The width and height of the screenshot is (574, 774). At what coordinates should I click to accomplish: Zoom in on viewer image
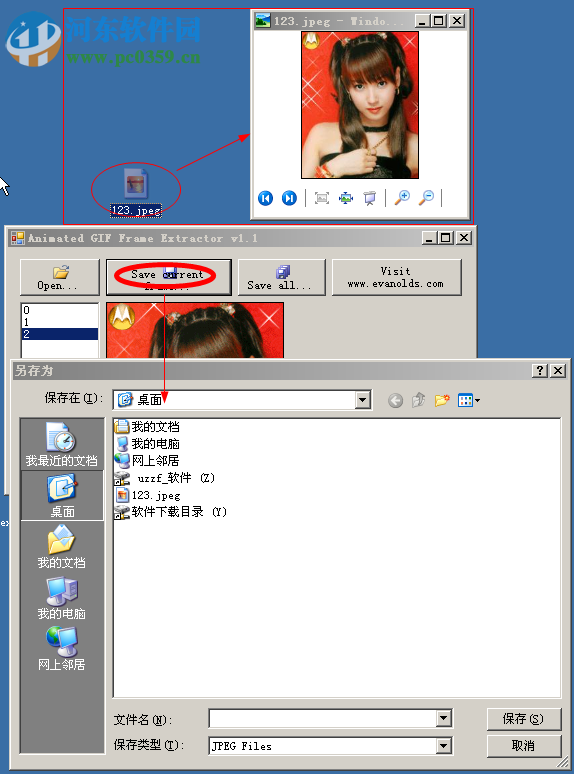point(402,198)
